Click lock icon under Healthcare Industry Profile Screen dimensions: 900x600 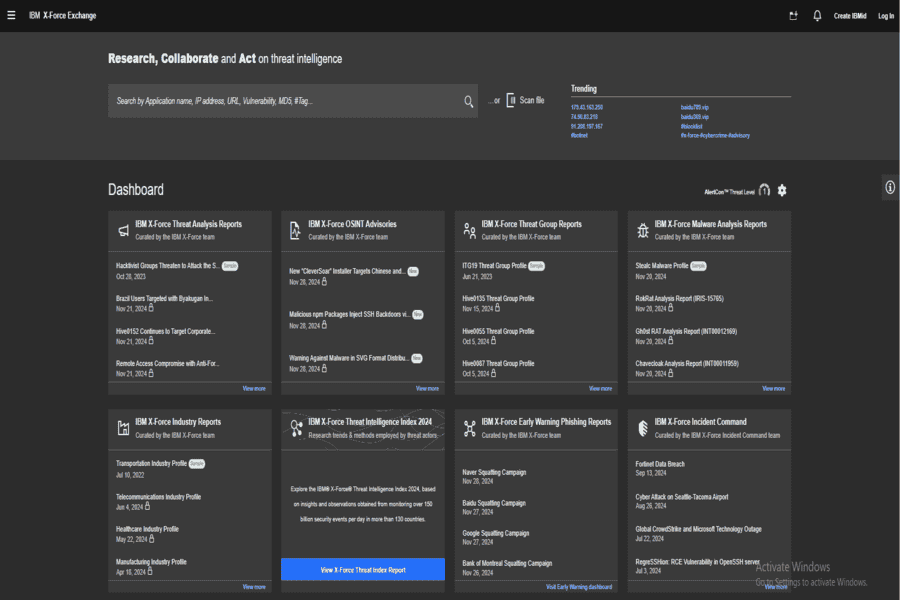click(151, 539)
